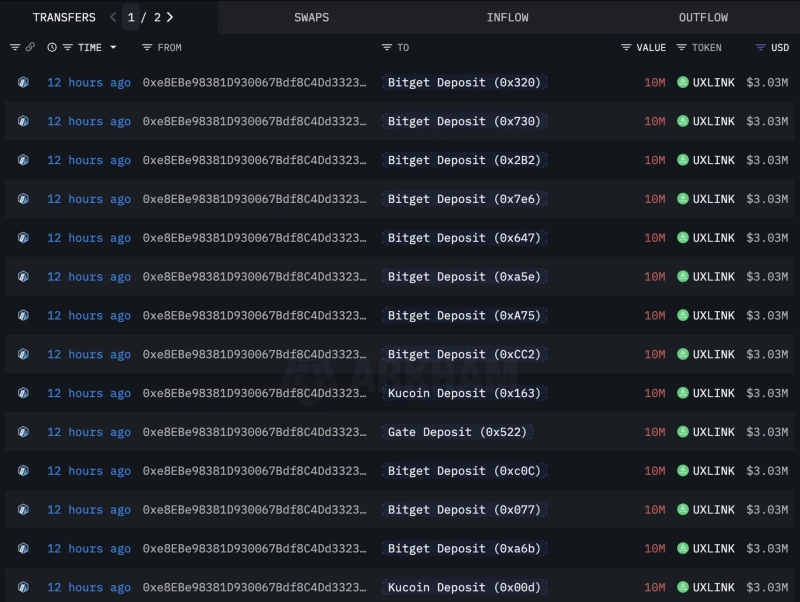Click the link icon in header row
800x602 pixels.
(x=30, y=47)
